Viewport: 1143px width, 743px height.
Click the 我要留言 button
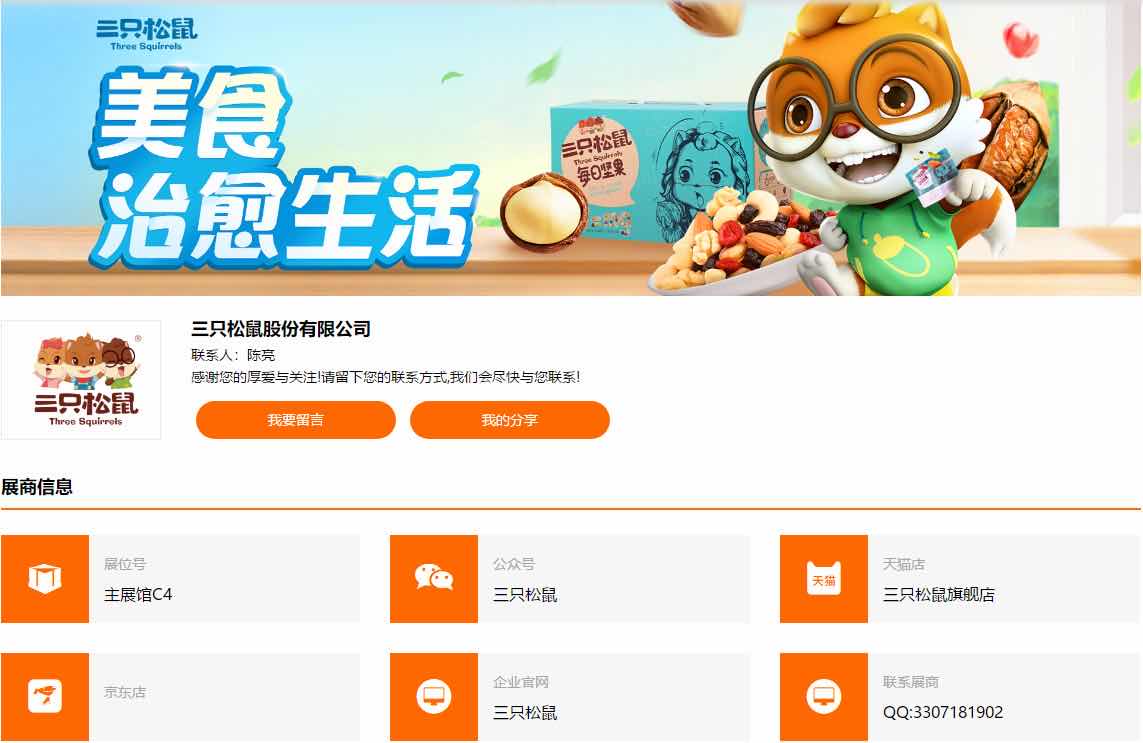295,420
